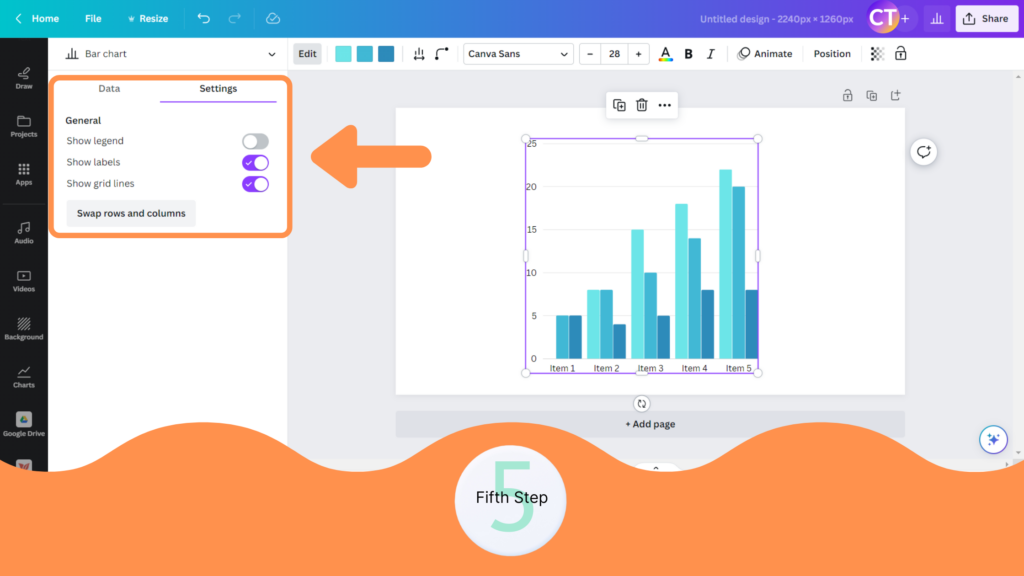Open the Draw tool in sidebar
The width and height of the screenshot is (1024, 576).
tap(24, 78)
